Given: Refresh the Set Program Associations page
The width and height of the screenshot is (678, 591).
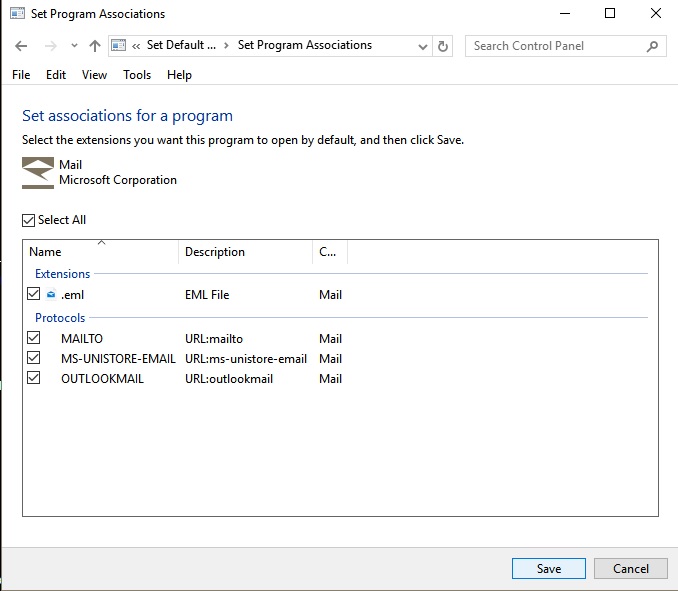Looking at the screenshot, I should [443, 46].
